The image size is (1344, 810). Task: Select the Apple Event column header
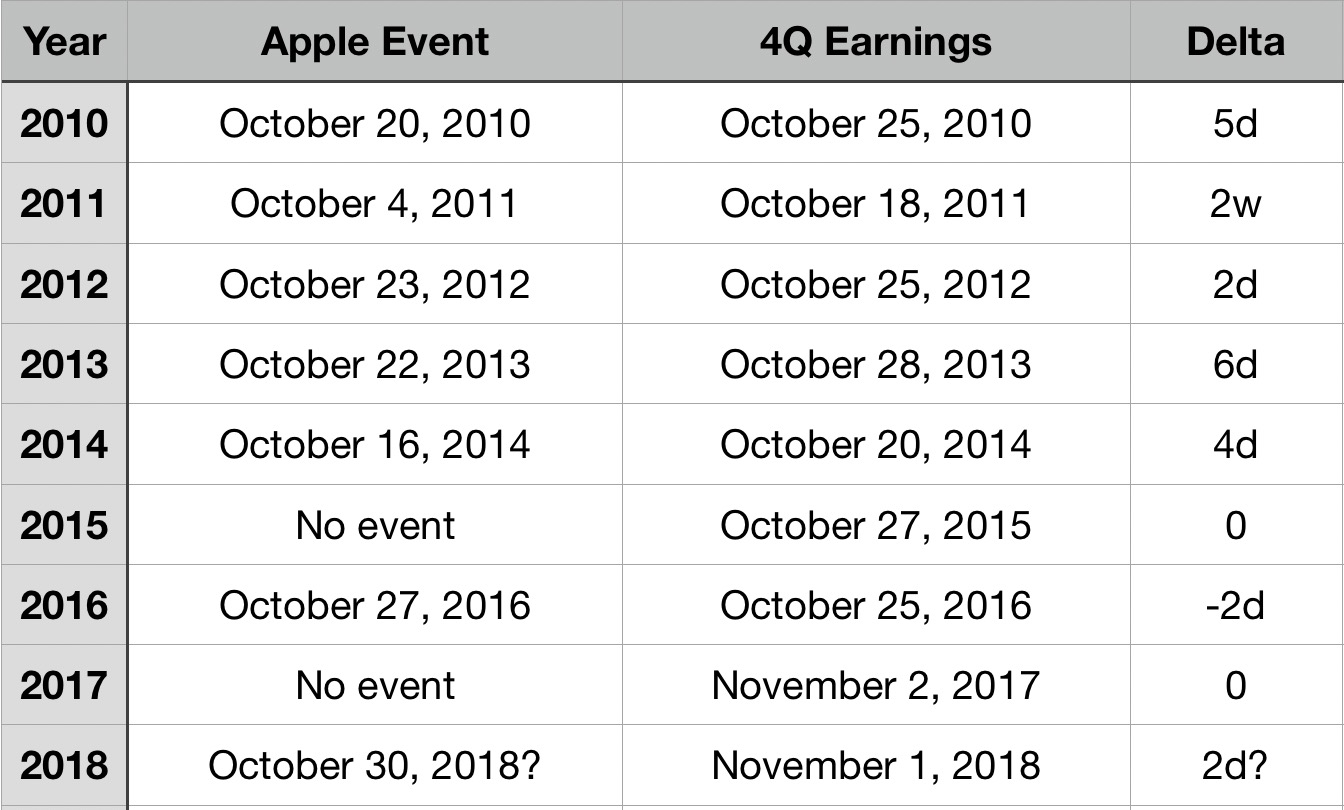click(375, 41)
